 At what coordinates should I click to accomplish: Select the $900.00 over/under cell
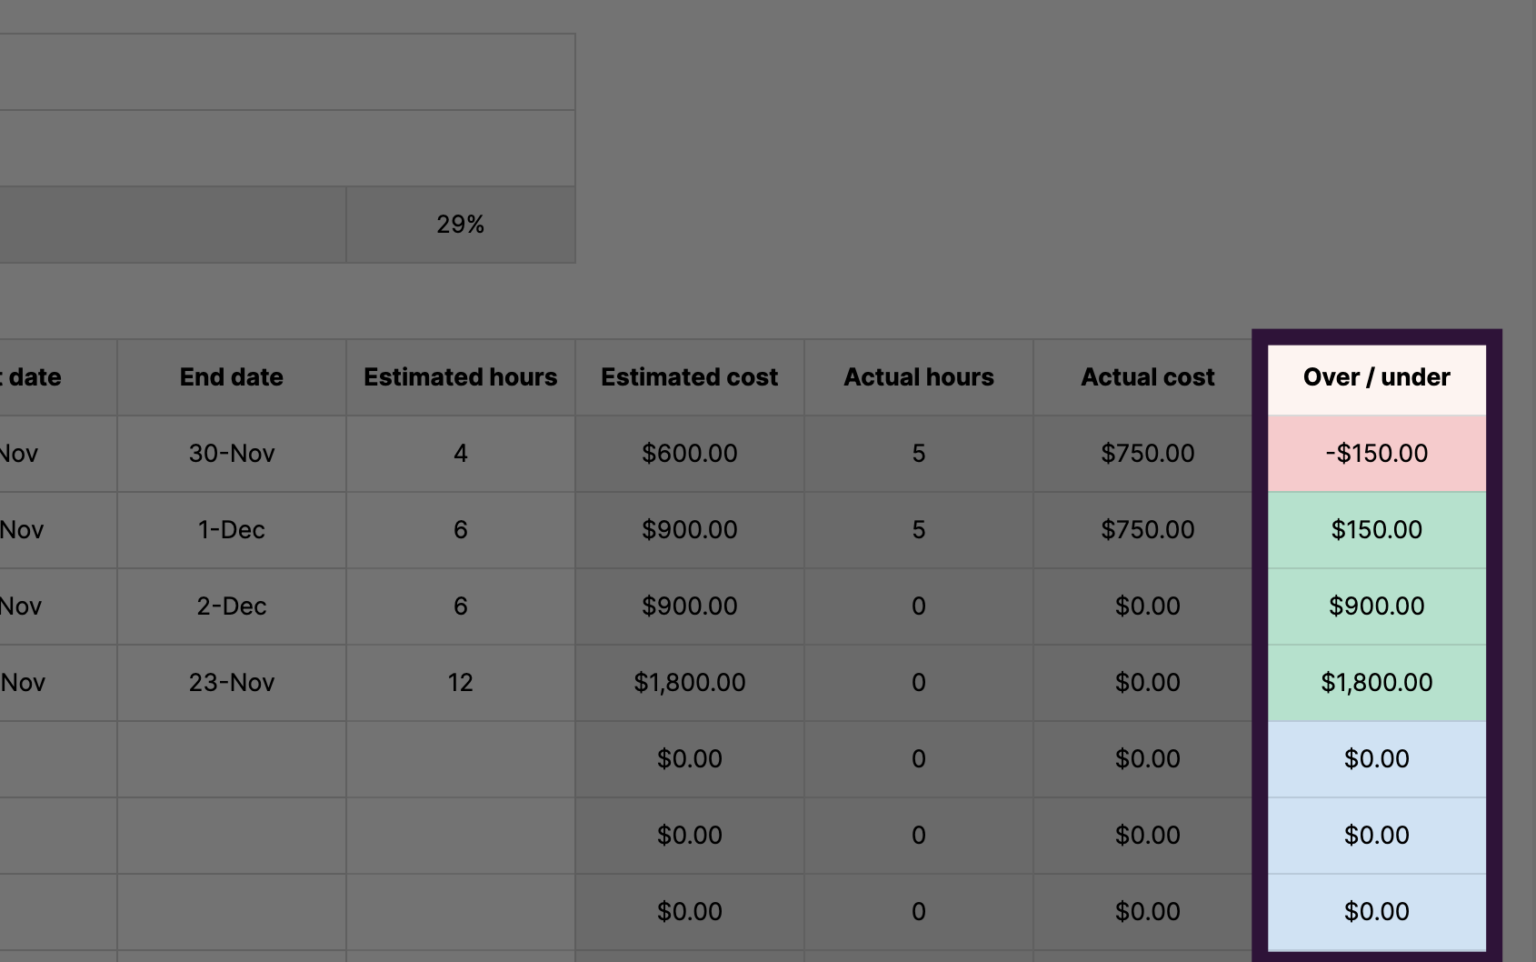tap(1377, 606)
